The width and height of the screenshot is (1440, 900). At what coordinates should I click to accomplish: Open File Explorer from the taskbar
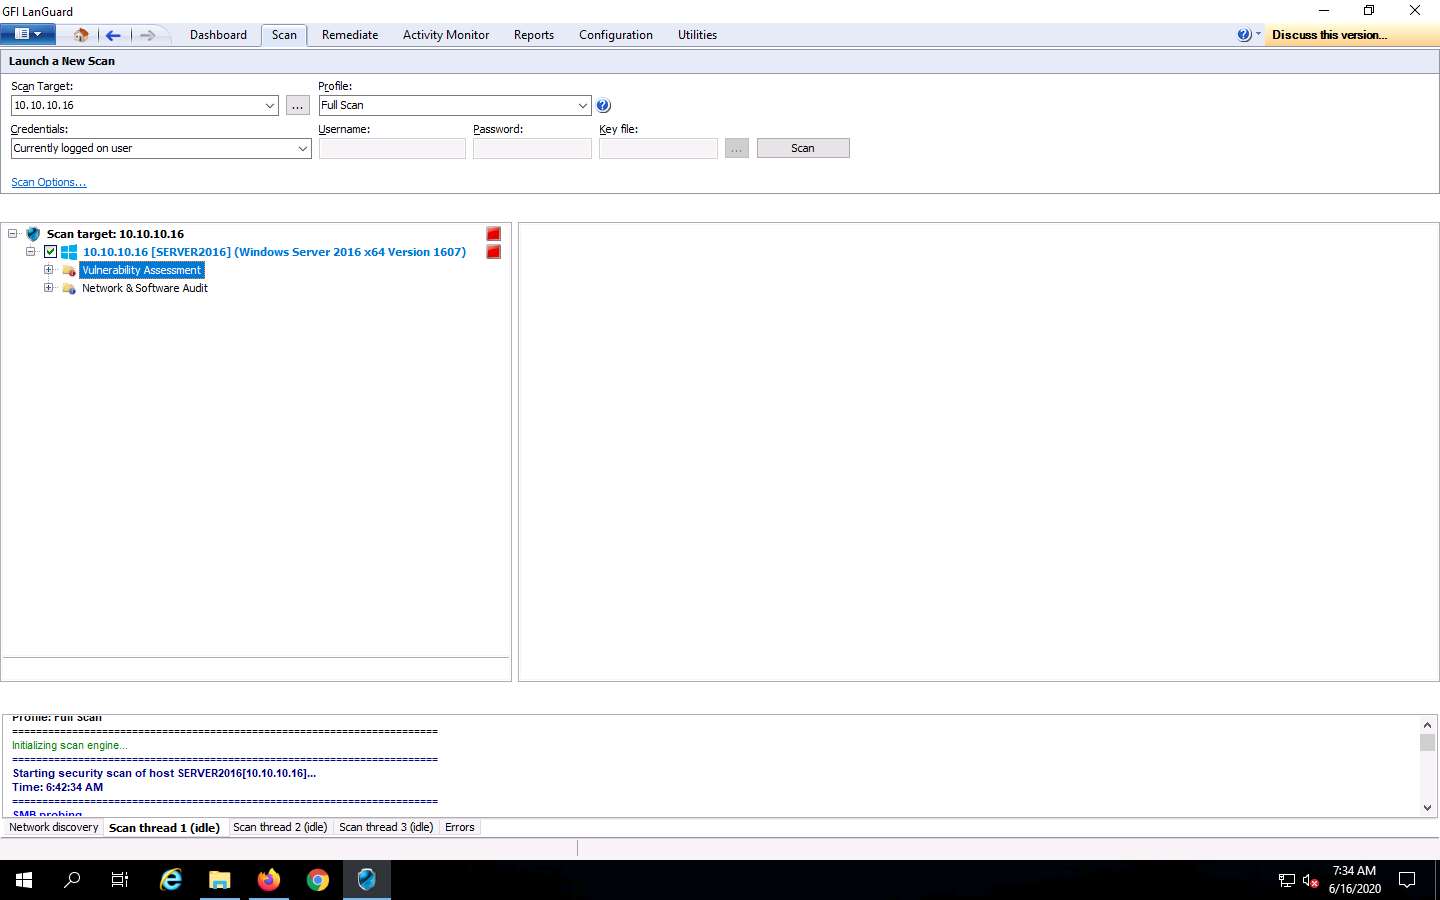point(220,880)
